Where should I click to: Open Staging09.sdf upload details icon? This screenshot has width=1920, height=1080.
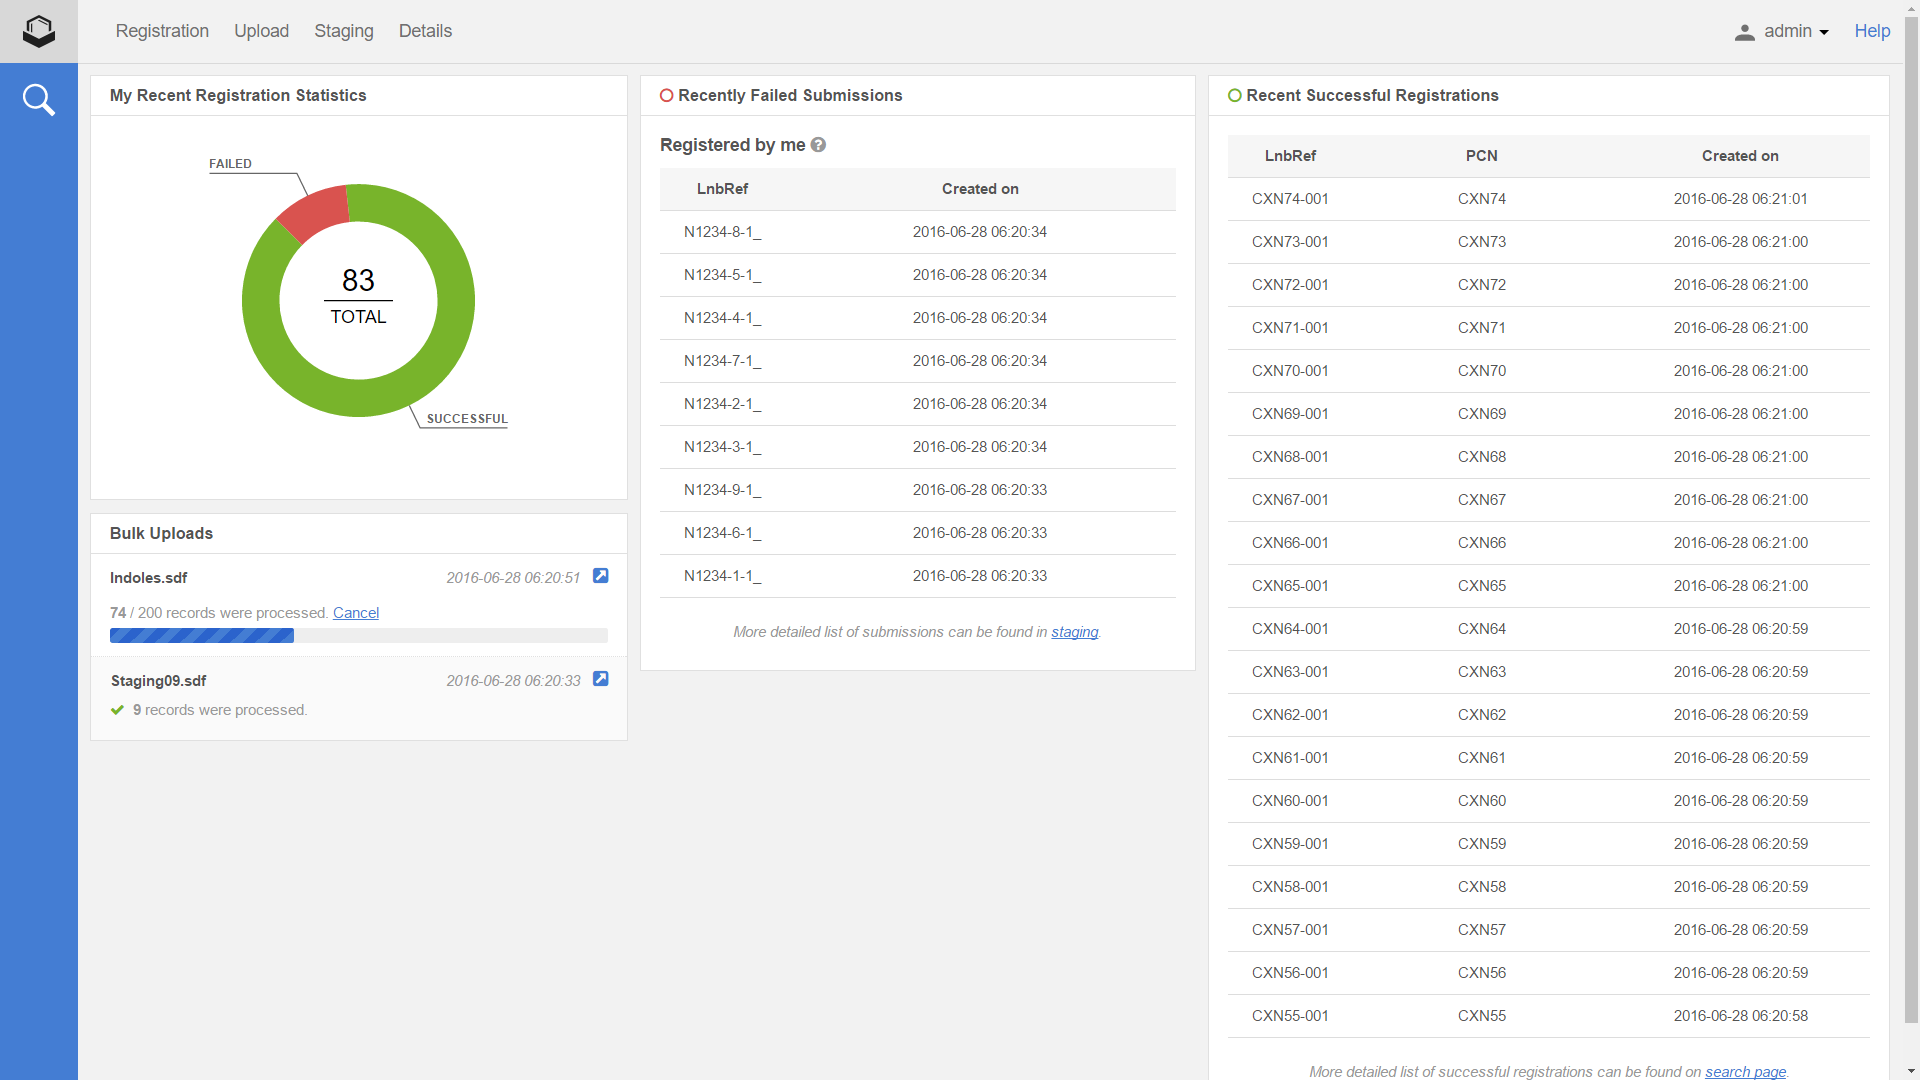(600, 679)
